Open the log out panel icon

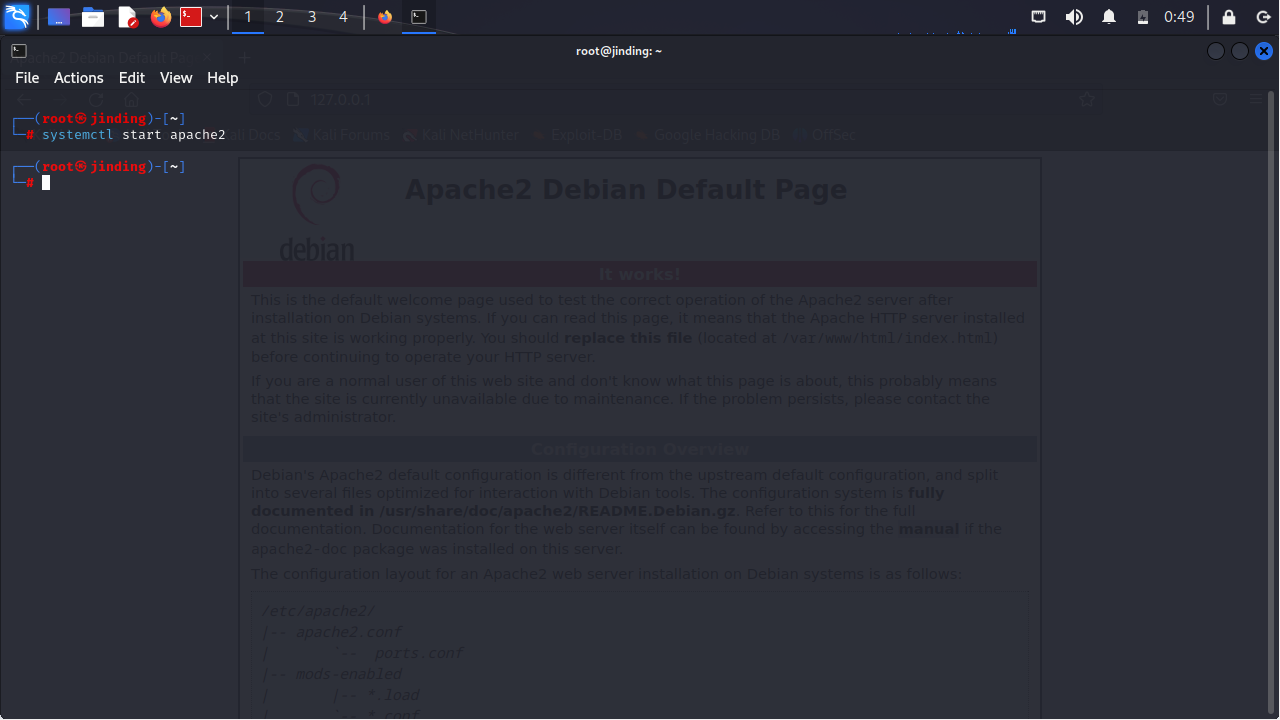tap(1262, 17)
